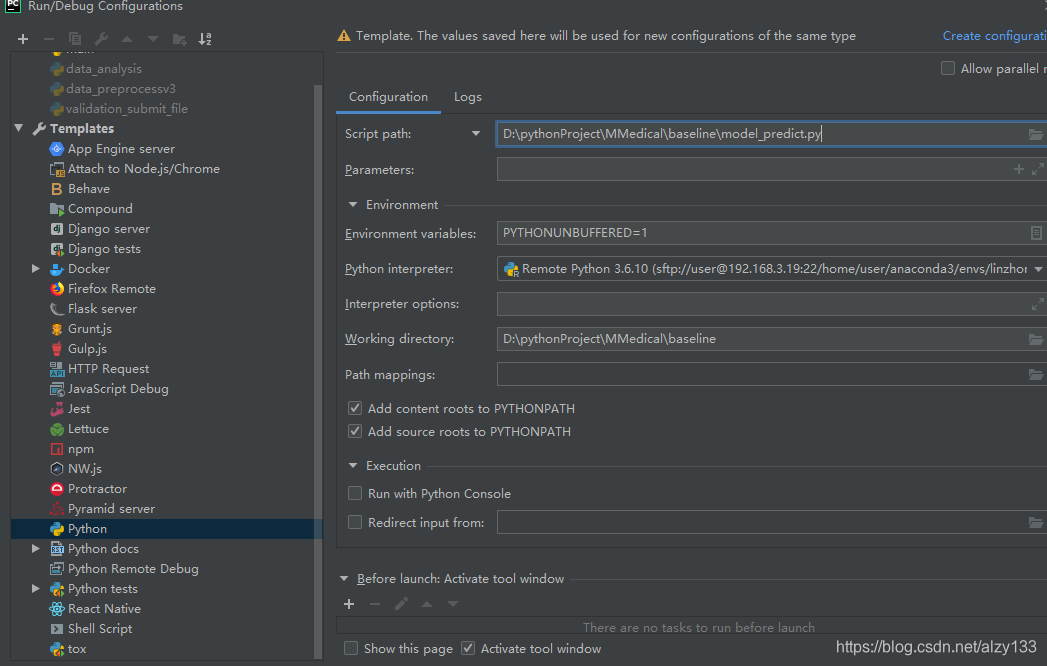Enable Run with Python Console

click(x=355, y=494)
